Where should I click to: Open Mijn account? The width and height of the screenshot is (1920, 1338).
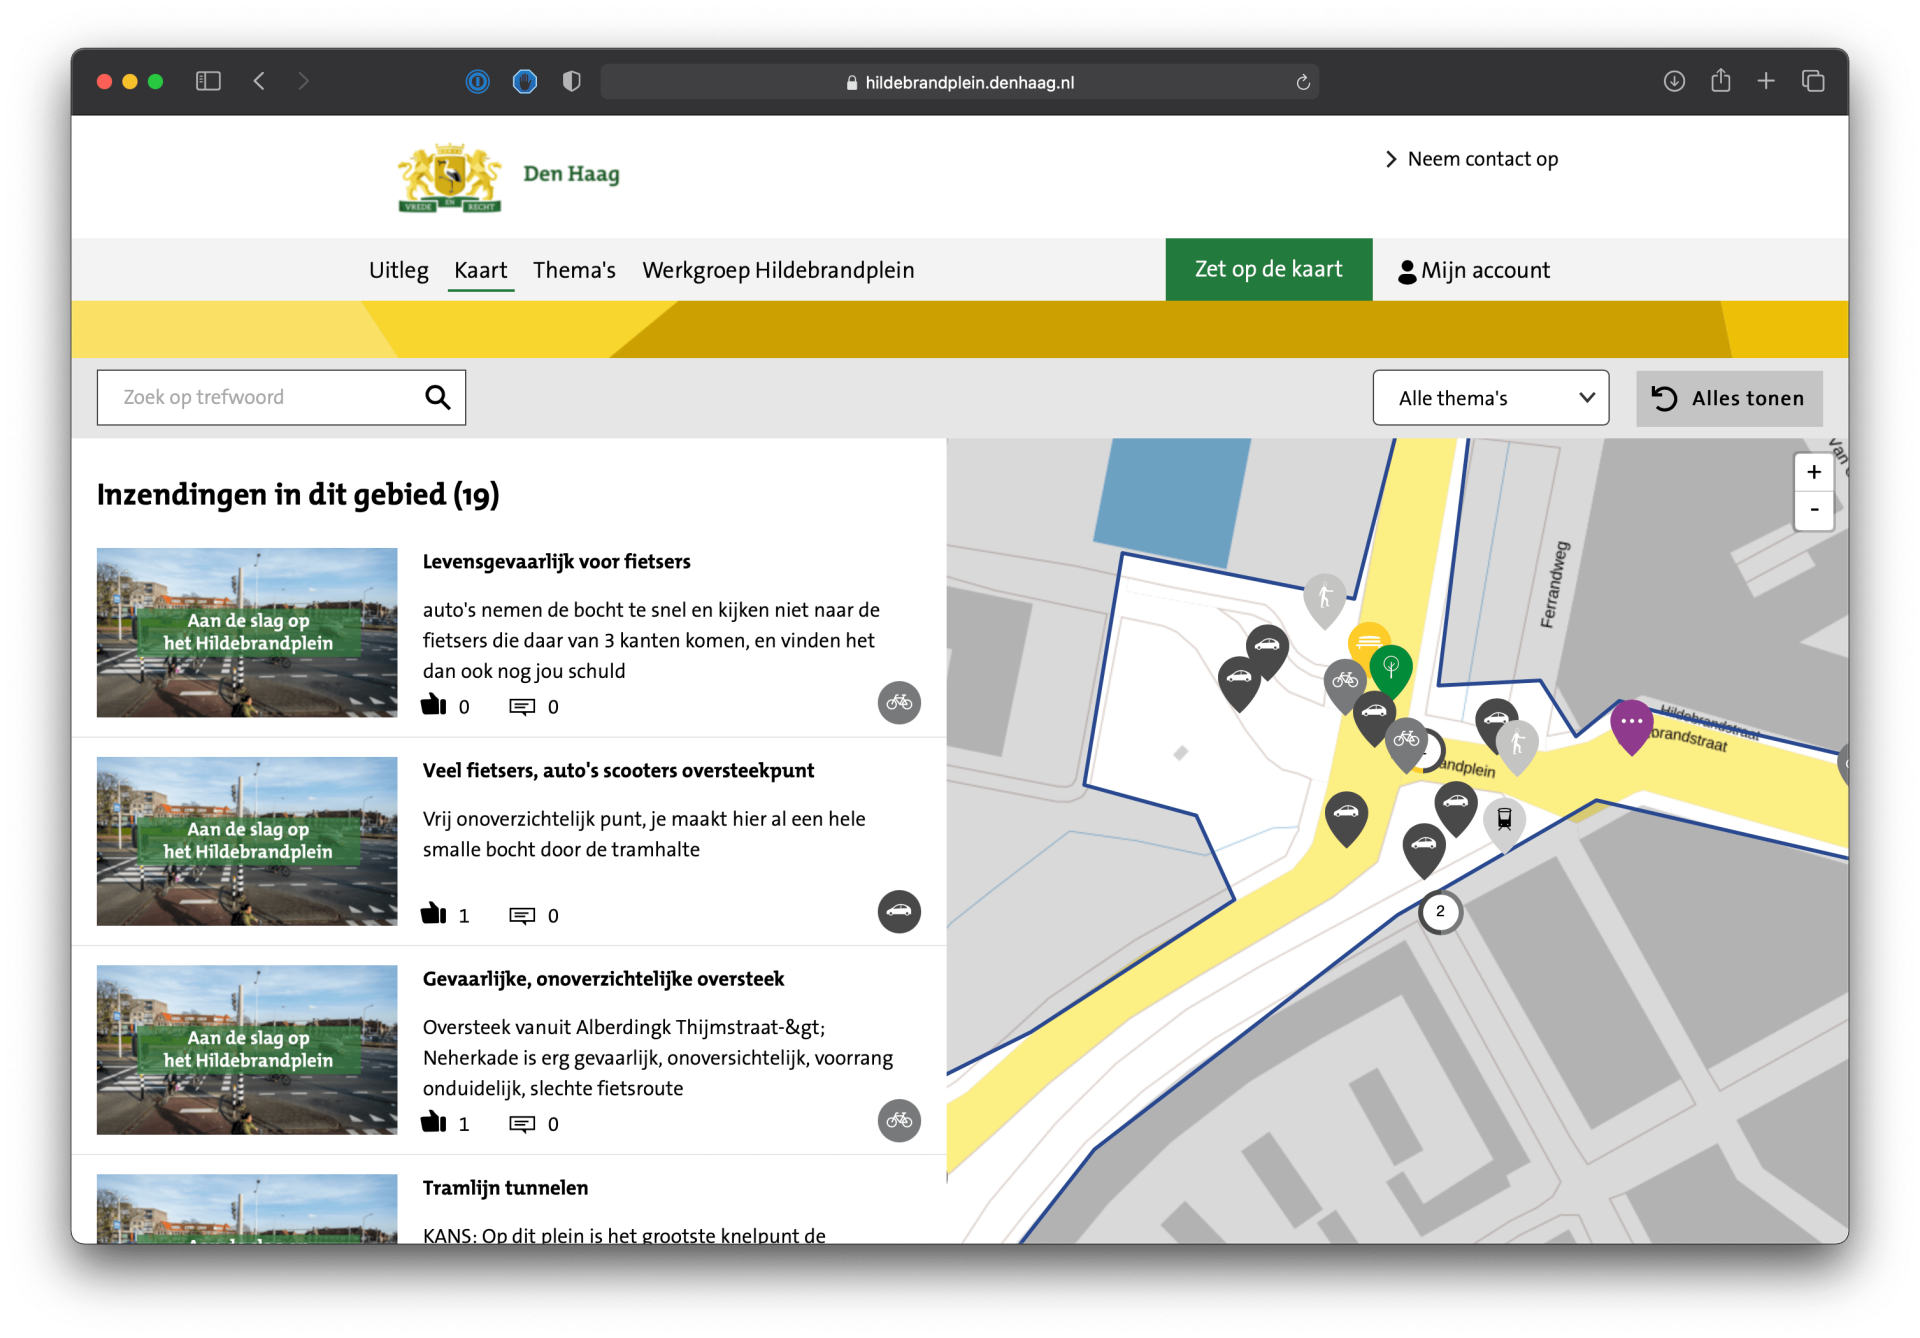click(1474, 270)
